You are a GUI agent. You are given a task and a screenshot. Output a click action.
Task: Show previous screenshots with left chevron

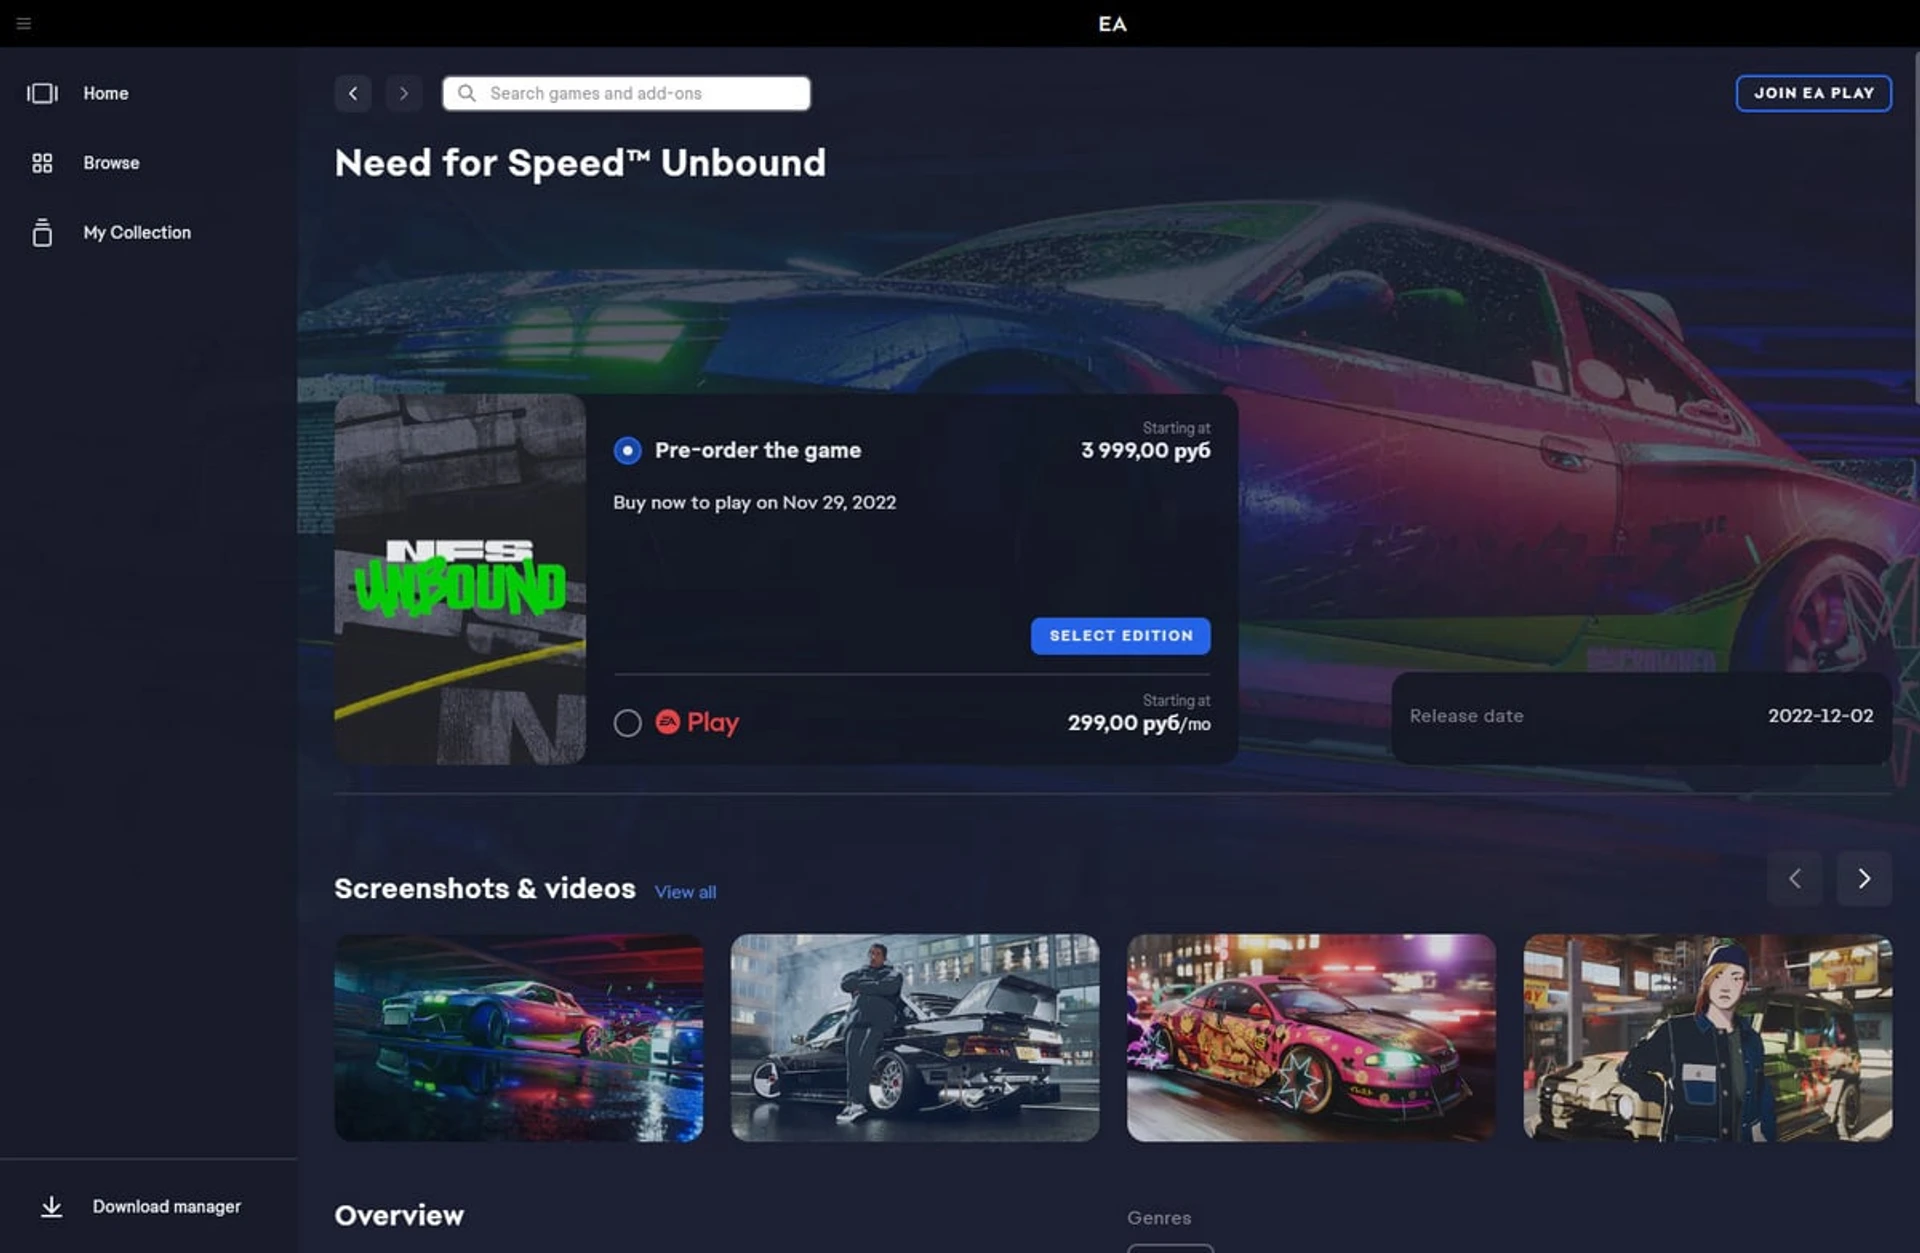point(1794,878)
